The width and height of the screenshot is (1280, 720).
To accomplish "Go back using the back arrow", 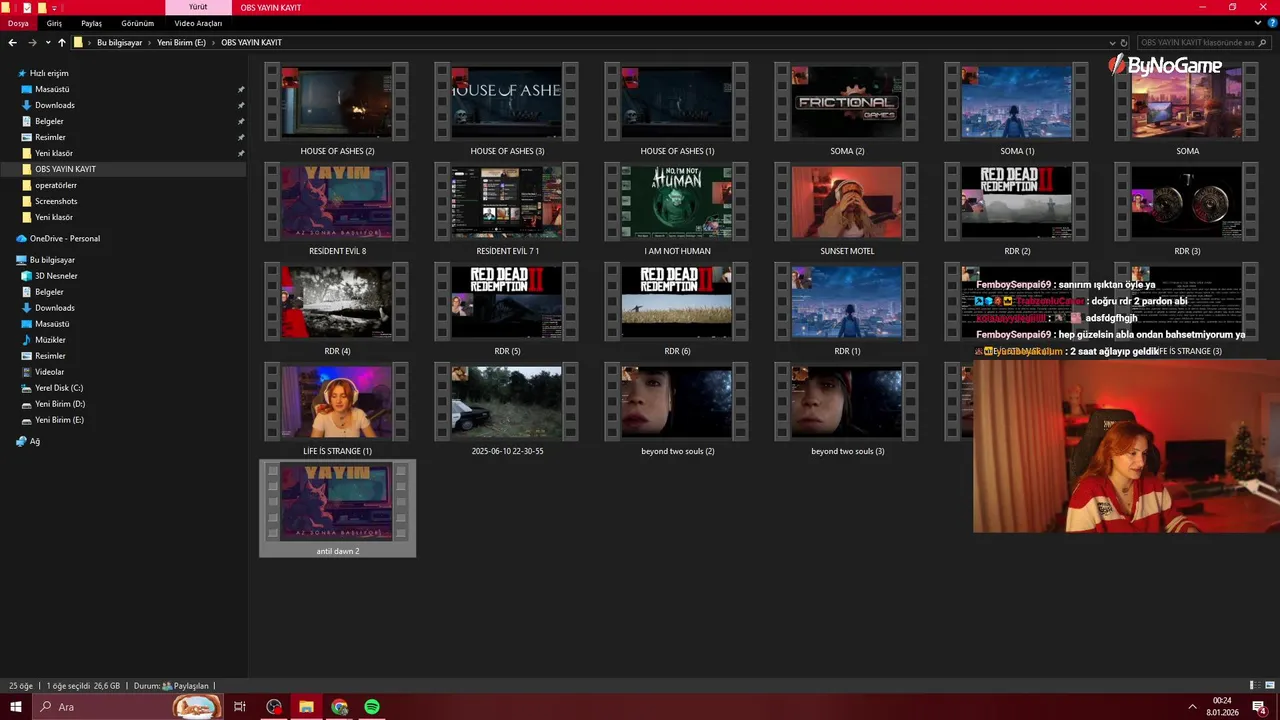I will tap(12, 43).
